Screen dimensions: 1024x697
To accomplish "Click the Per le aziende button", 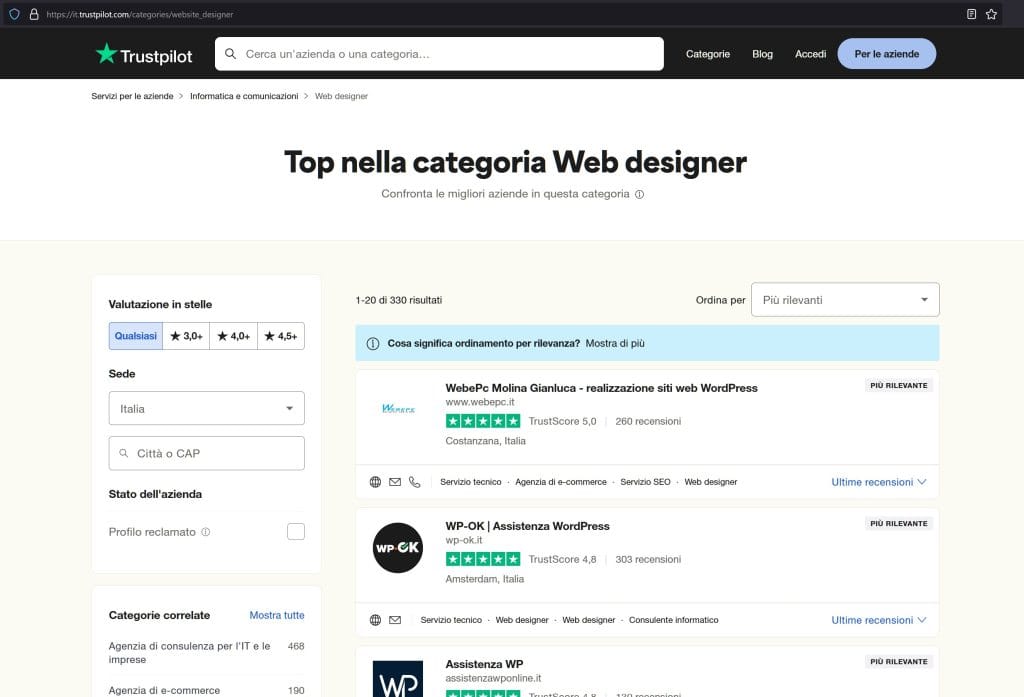I will pyautogui.click(x=887, y=54).
